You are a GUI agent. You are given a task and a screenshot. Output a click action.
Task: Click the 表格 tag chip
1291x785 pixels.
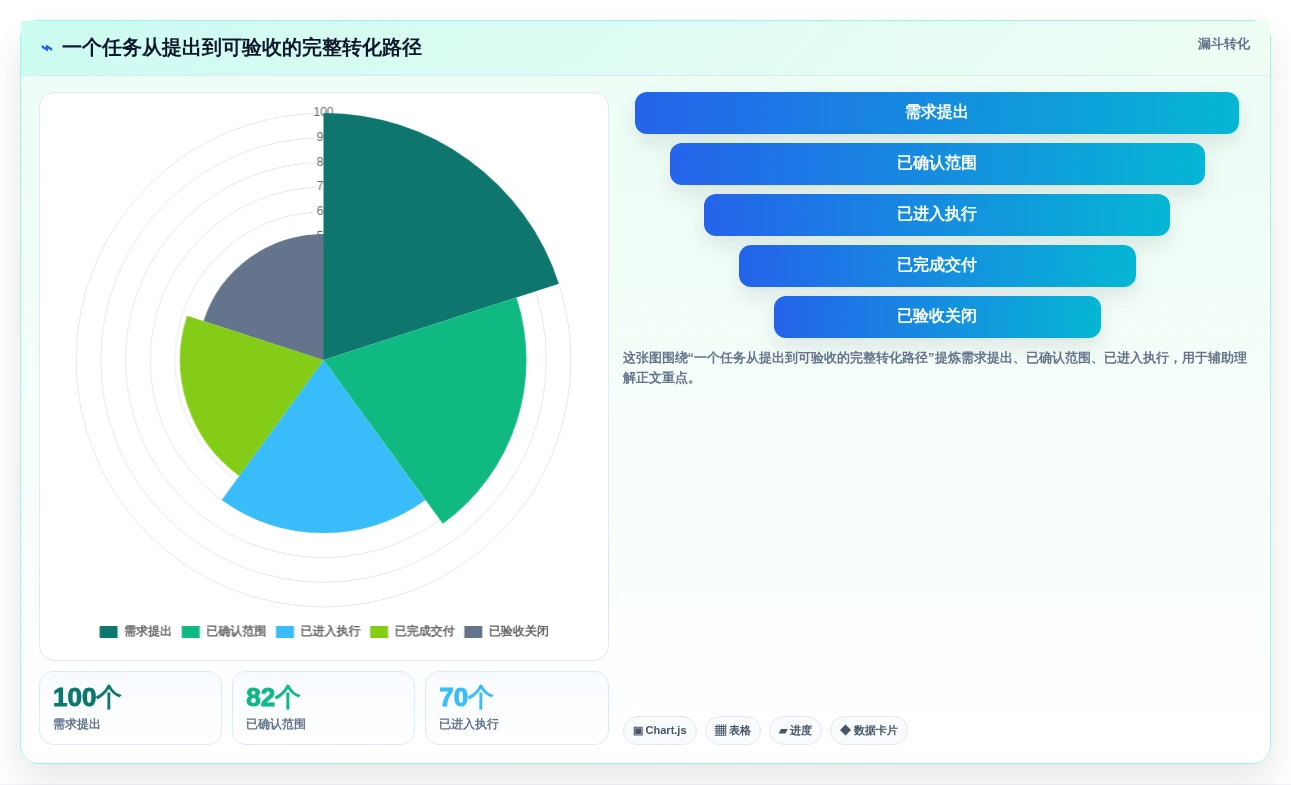click(733, 731)
